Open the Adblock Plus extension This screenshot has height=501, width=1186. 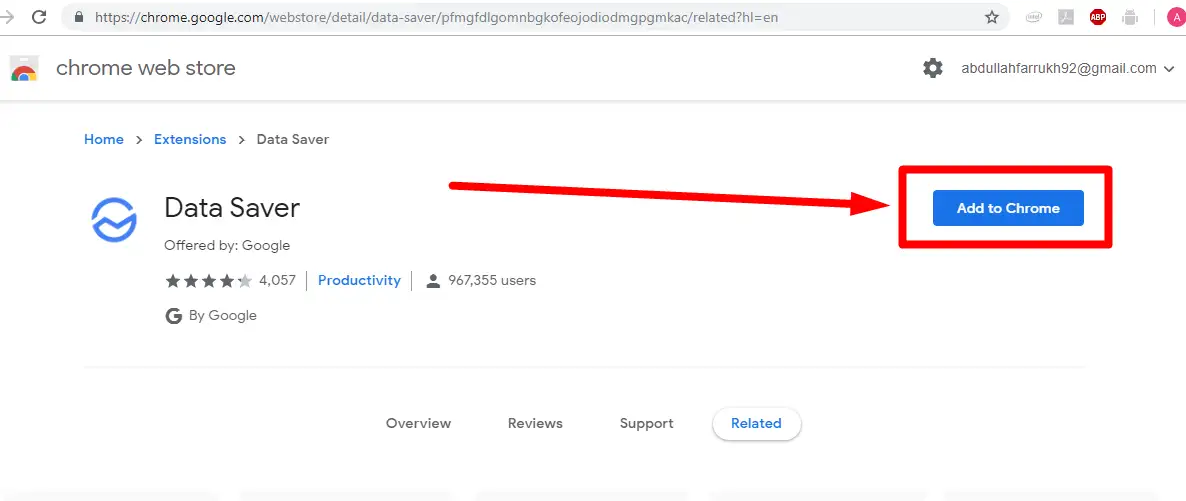click(x=1098, y=17)
